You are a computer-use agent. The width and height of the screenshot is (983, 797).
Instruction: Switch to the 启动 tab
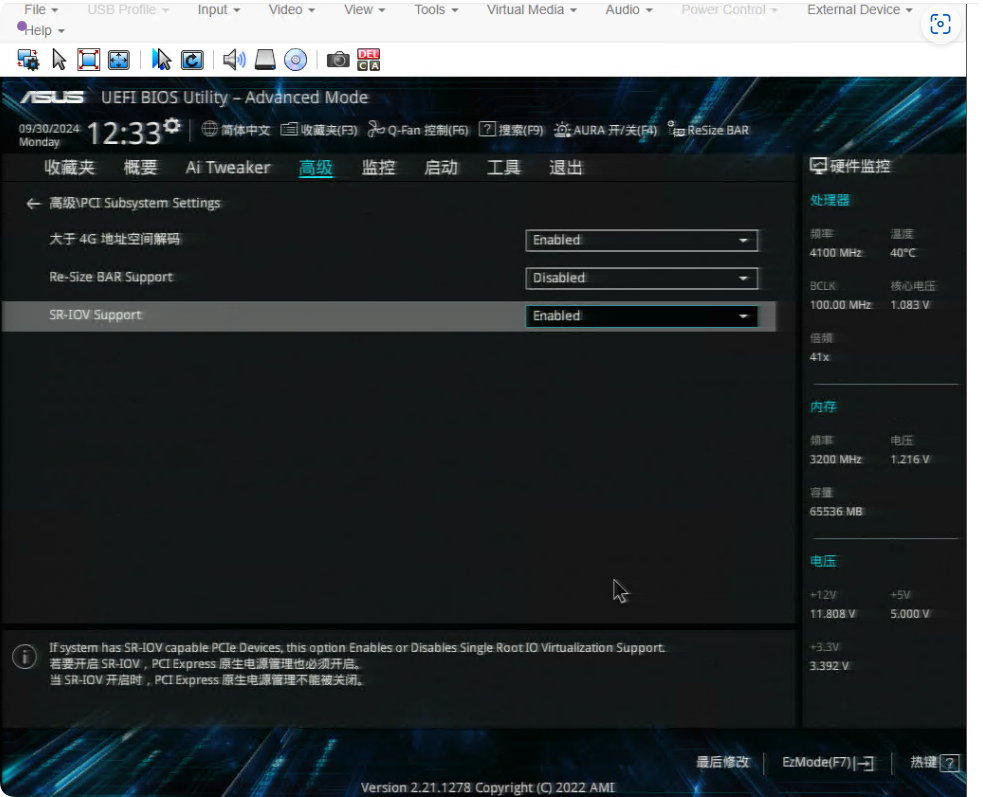[441, 167]
